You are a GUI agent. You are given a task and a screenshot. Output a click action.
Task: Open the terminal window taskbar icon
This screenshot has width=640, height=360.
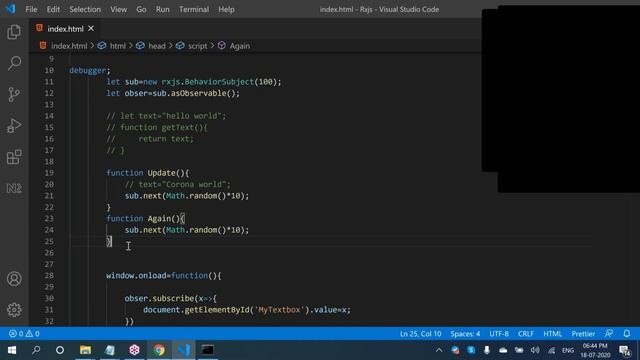coord(208,350)
